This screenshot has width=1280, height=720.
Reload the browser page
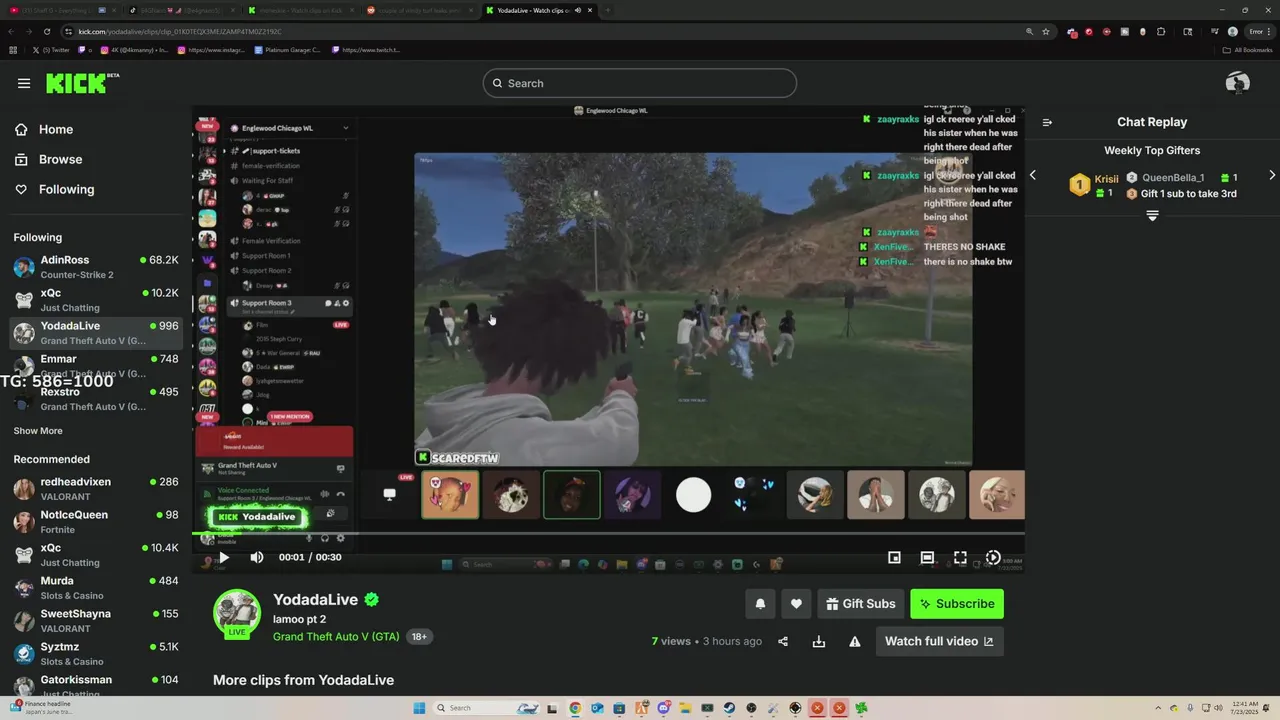tap(46, 31)
